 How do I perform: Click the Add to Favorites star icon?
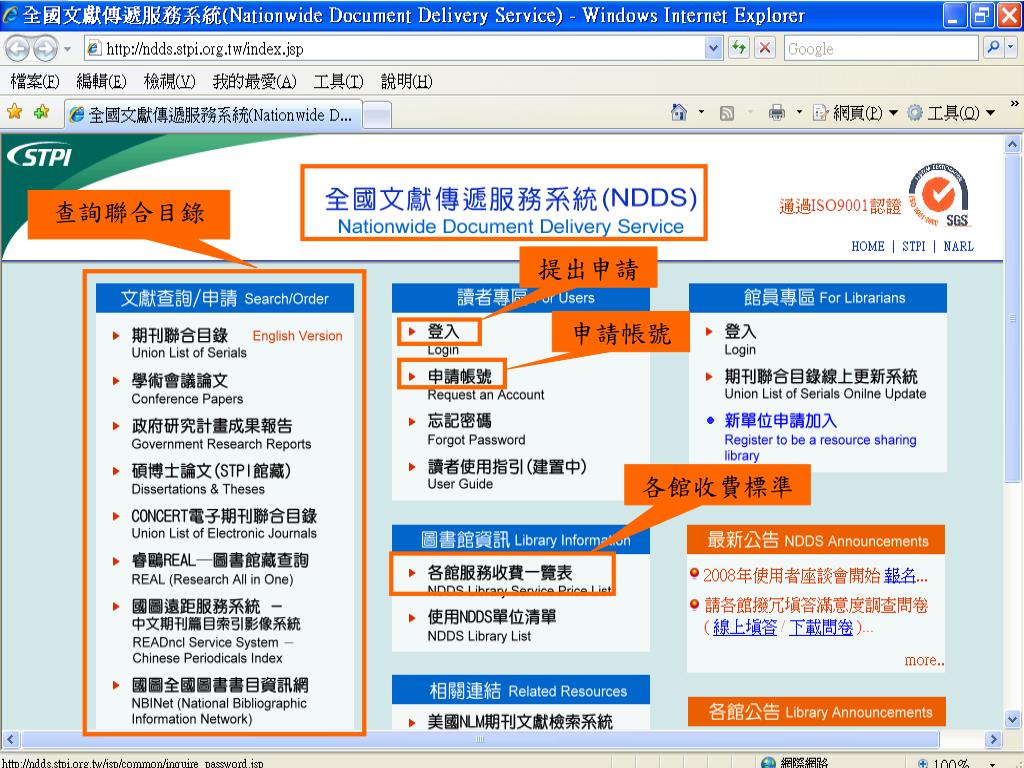point(41,112)
